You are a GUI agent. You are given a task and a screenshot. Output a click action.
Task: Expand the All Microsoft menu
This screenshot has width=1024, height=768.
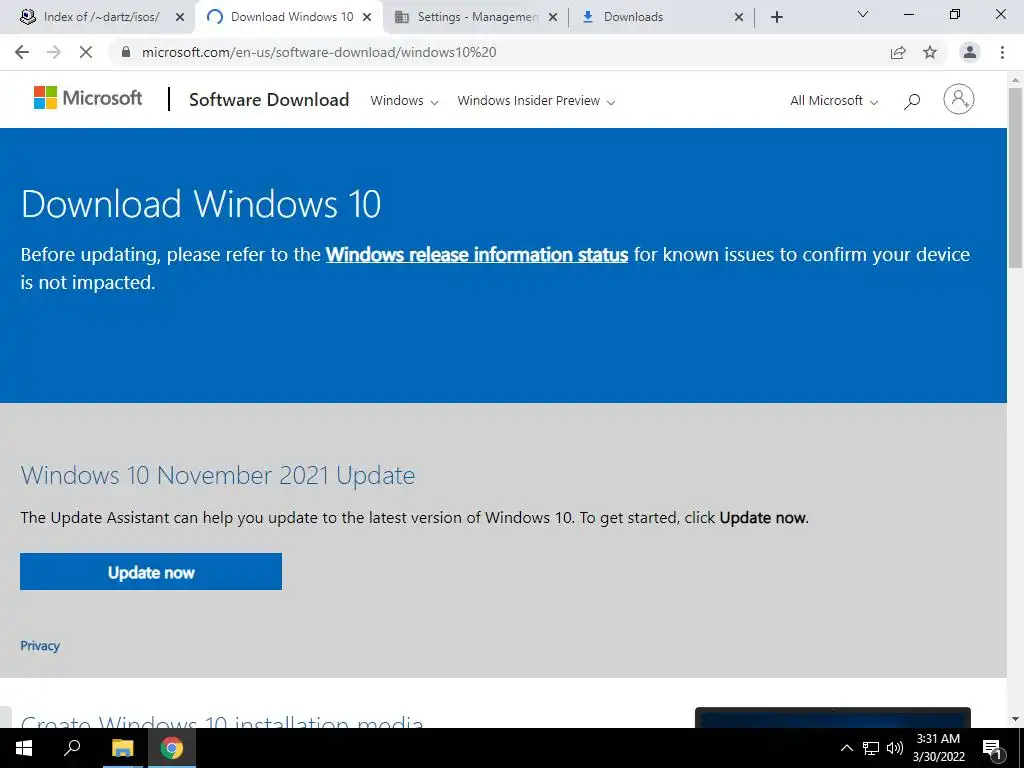[x=834, y=101]
